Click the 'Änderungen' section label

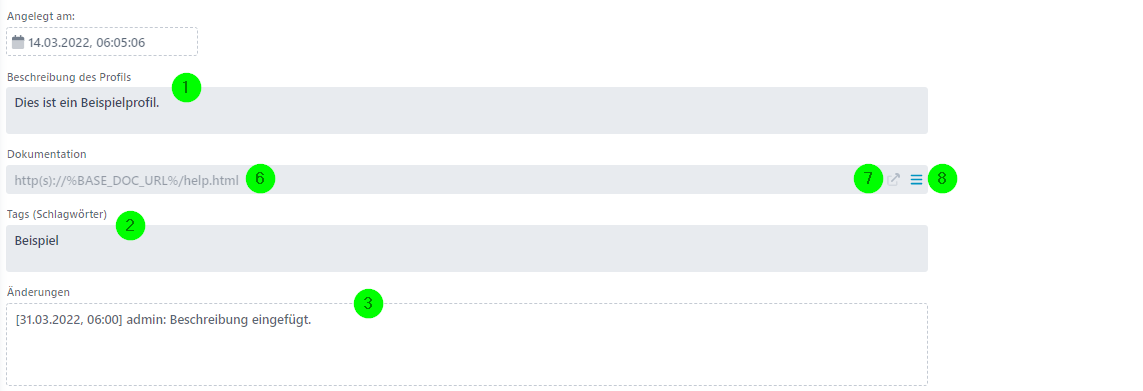pyautogui.click(x=38, y=291)
